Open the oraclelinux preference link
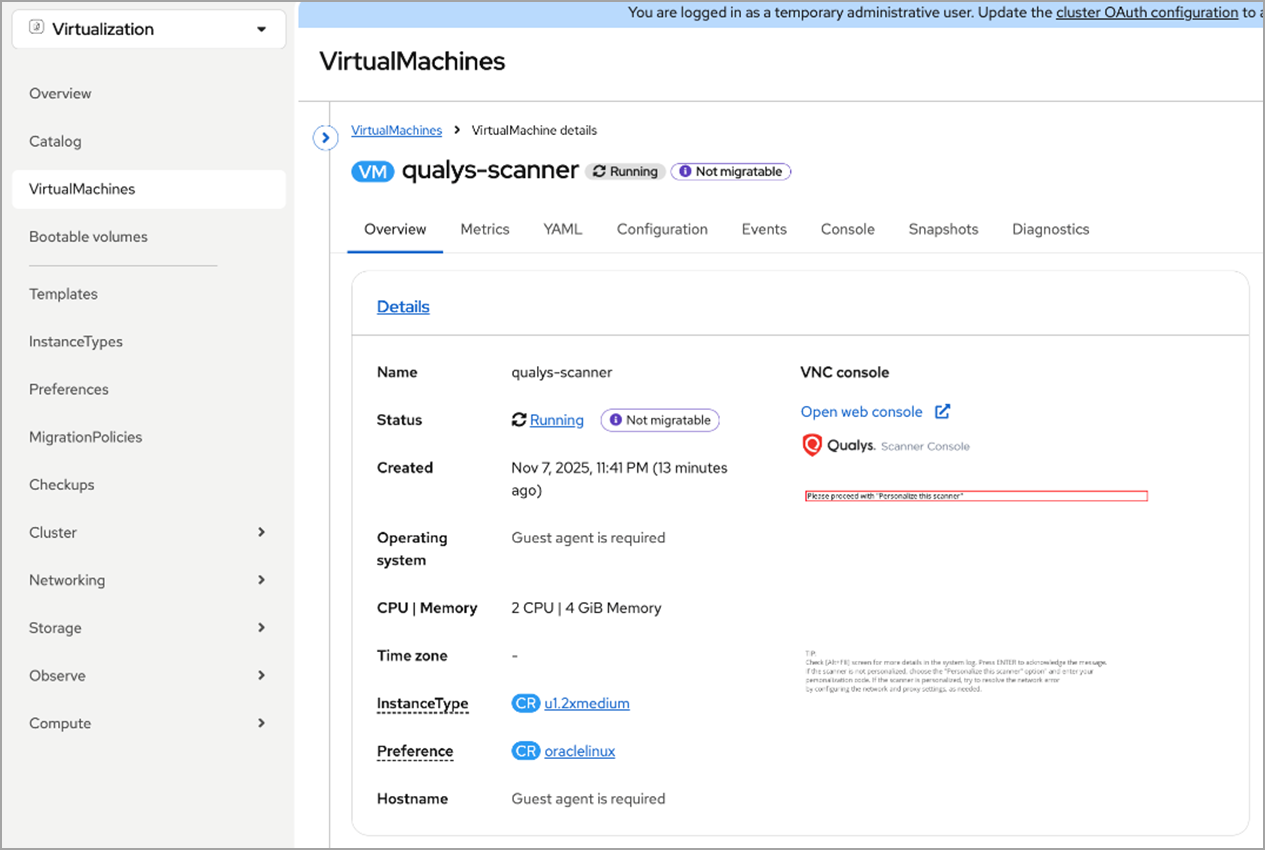 point(580,752)
